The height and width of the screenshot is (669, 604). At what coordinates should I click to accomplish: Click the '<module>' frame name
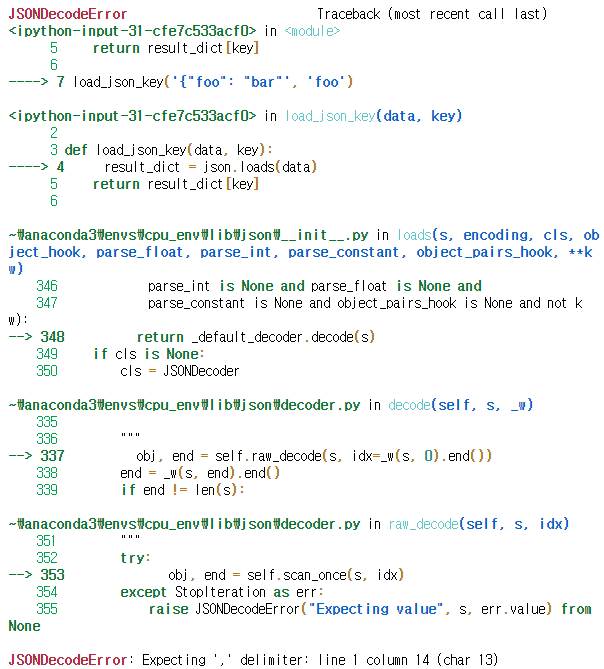(x=312, y=31)
